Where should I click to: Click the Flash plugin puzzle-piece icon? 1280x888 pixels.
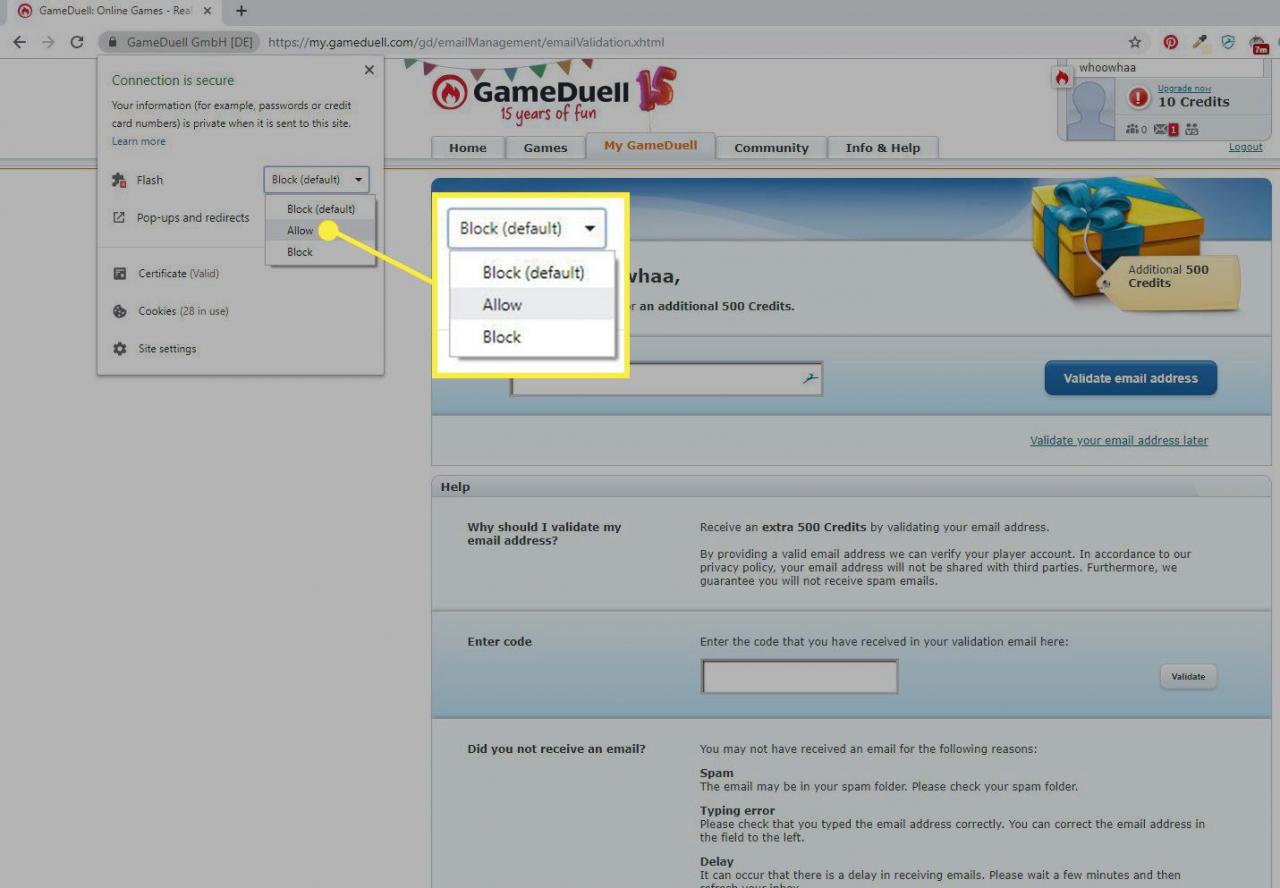pos(119,180)
